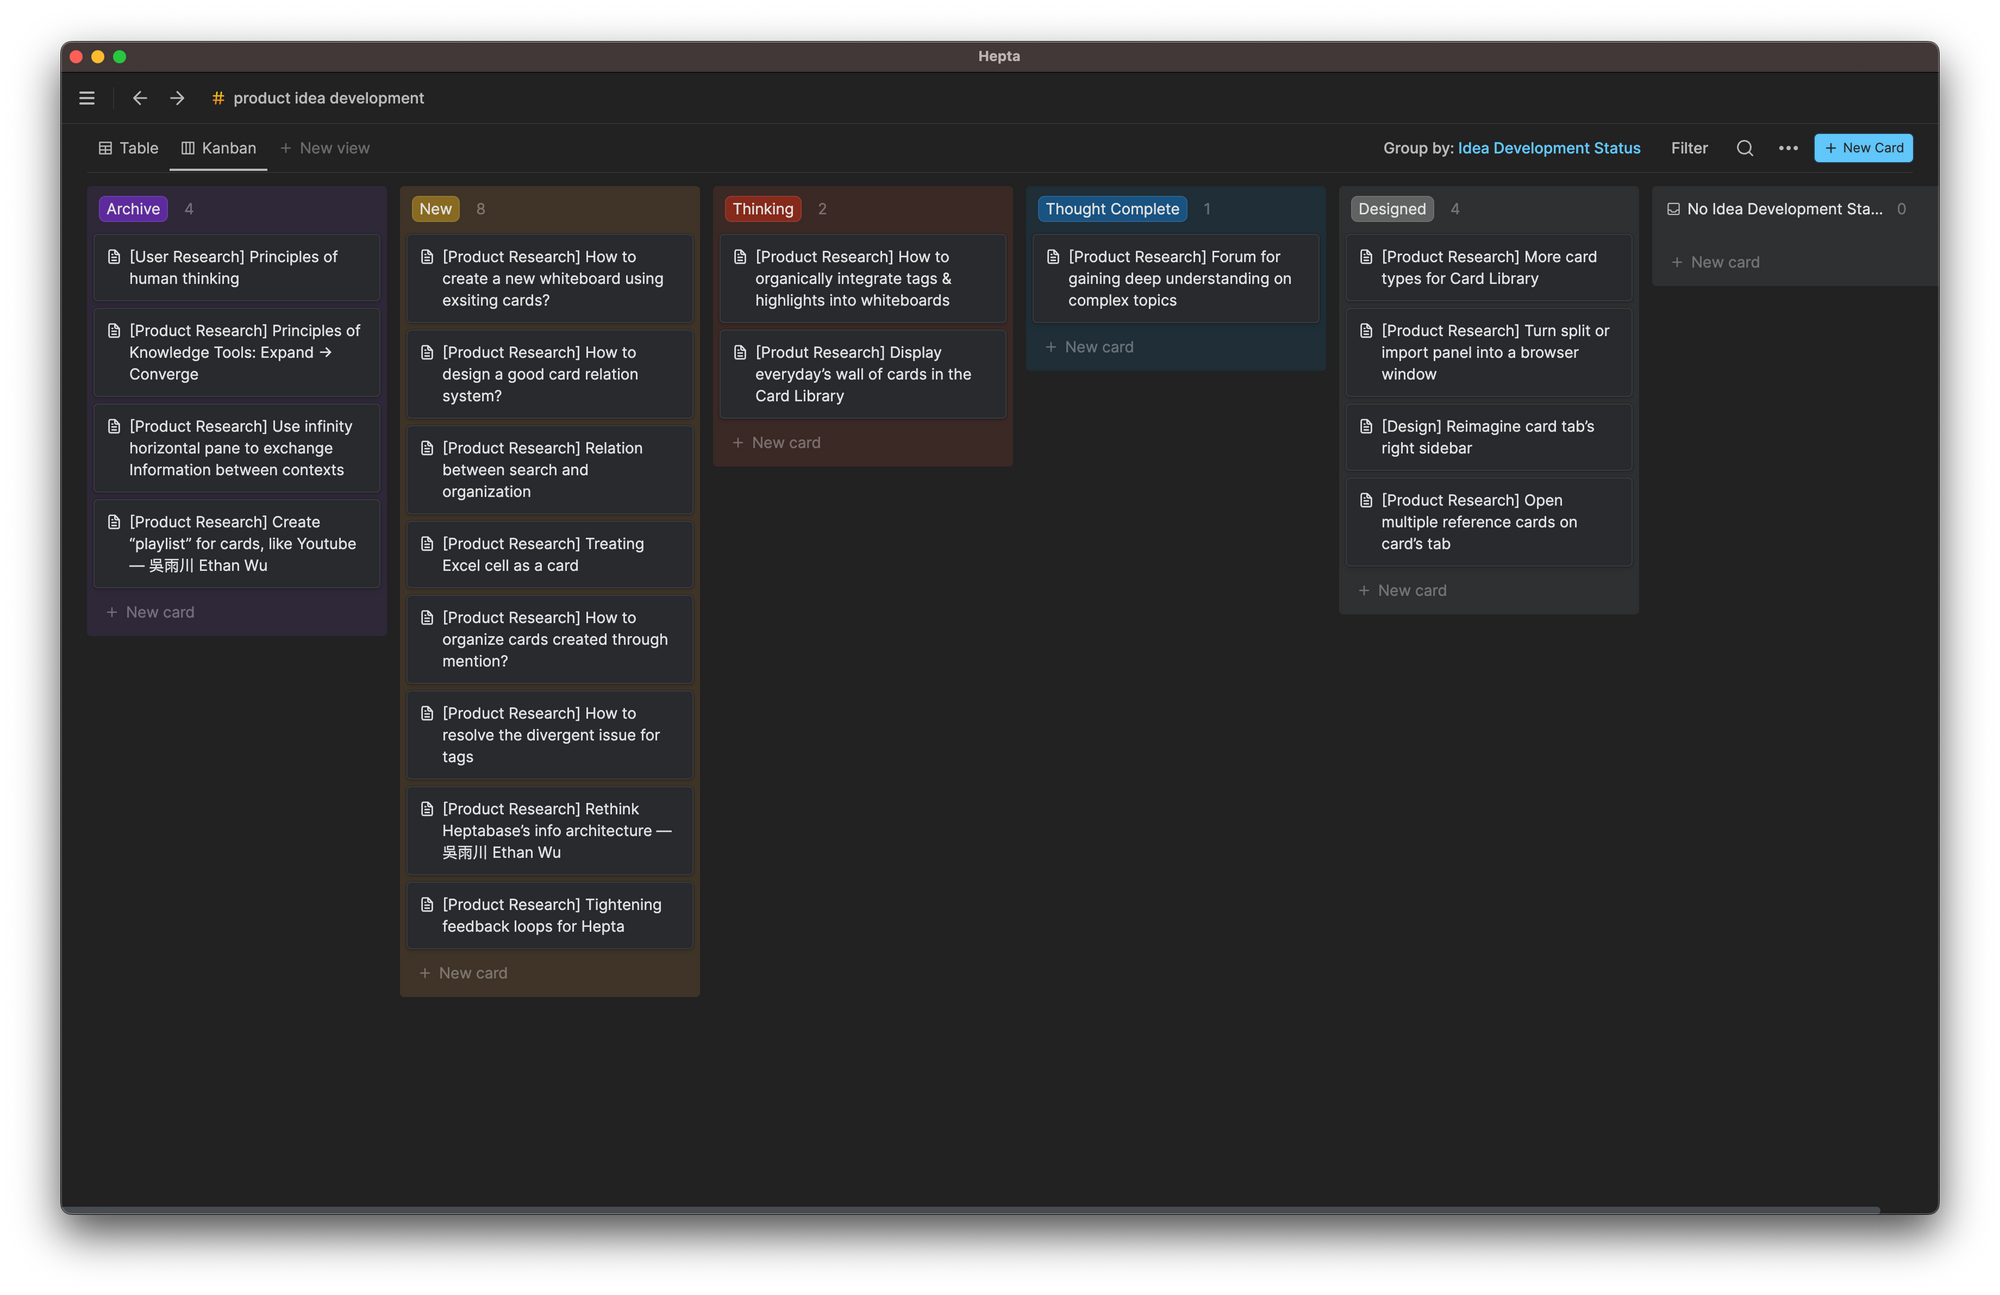Screen dimensions: 2000x1295
Task: Add New card in Designed column
Action: 1402,591
